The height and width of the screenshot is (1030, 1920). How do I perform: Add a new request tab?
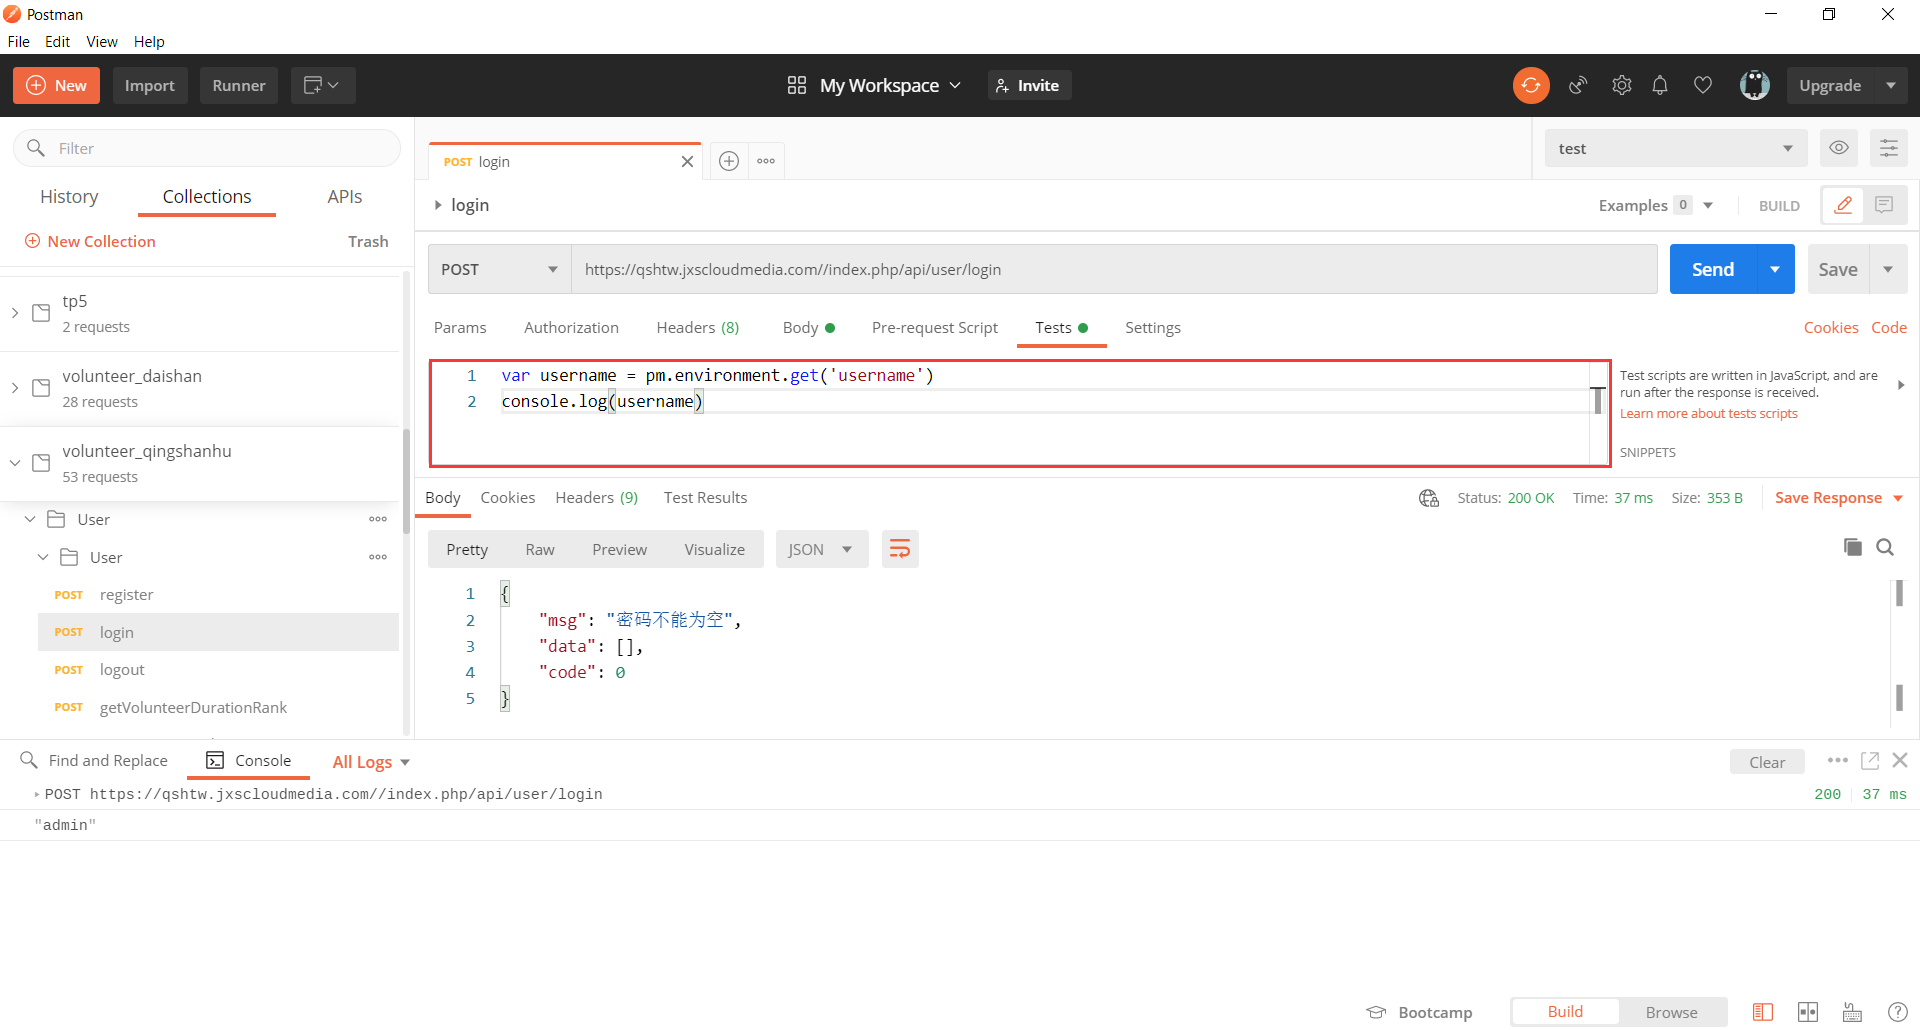coord(729,161)
